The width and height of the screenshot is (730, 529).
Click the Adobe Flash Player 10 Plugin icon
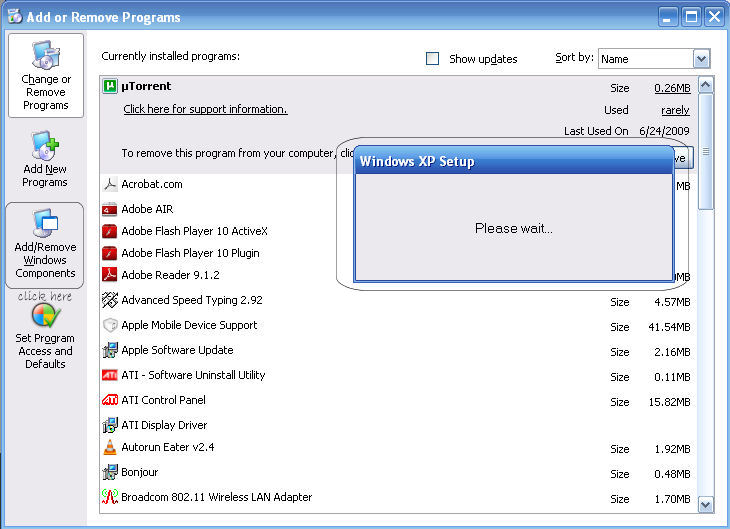(x=110, y=253)
